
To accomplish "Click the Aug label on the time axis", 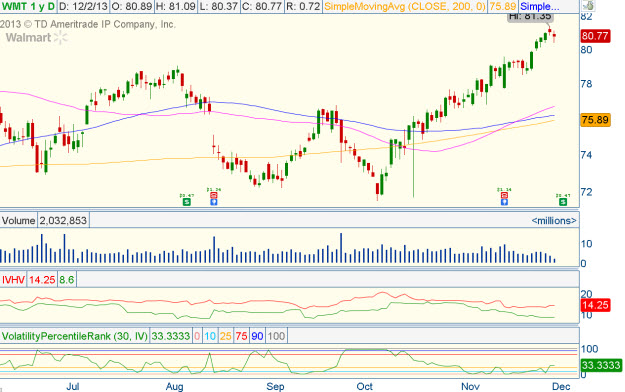I will 175,386.
